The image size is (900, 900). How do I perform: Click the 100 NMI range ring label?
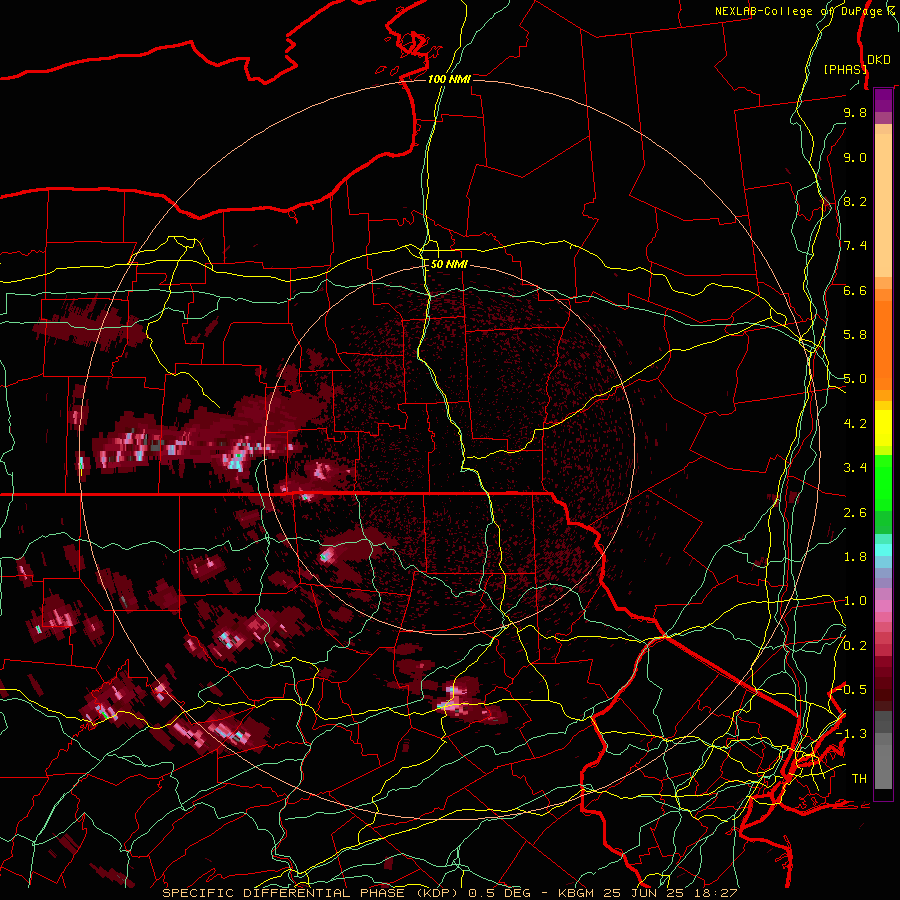click(449, 79)
